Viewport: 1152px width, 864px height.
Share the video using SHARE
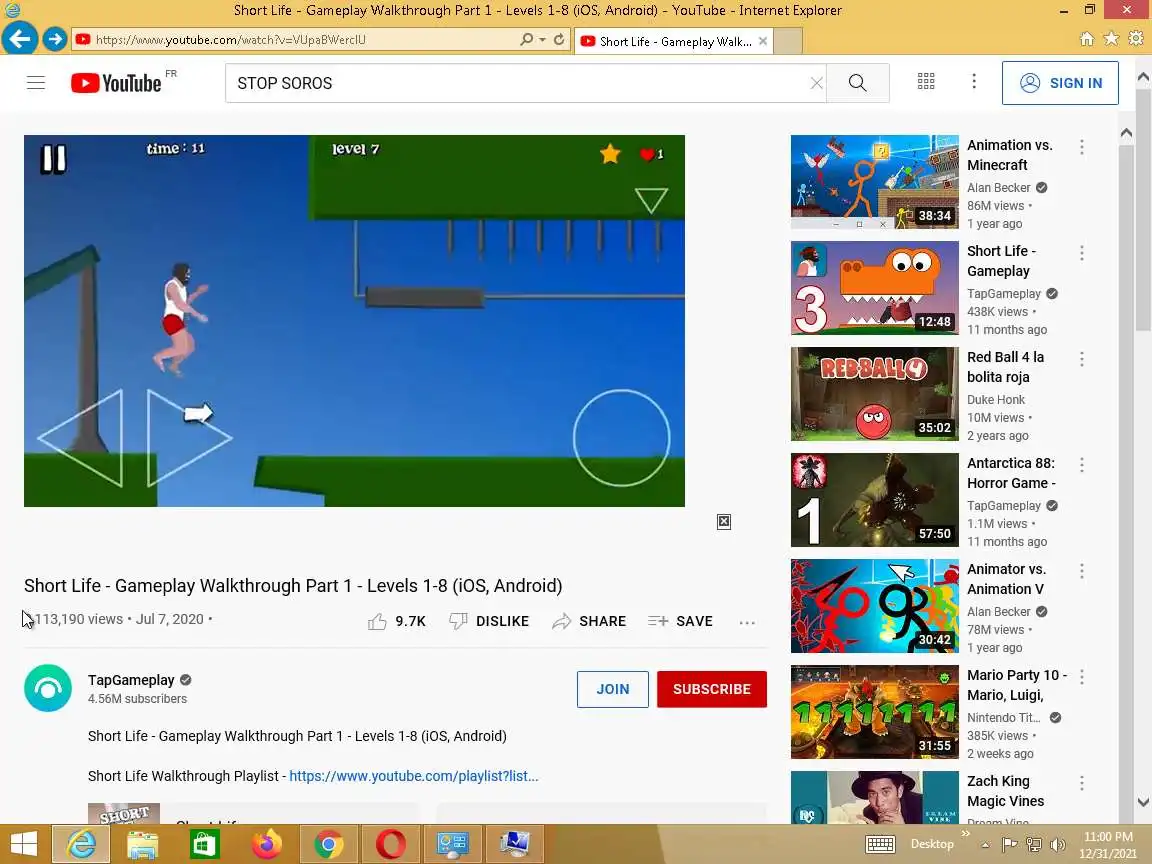coord(589,622)
